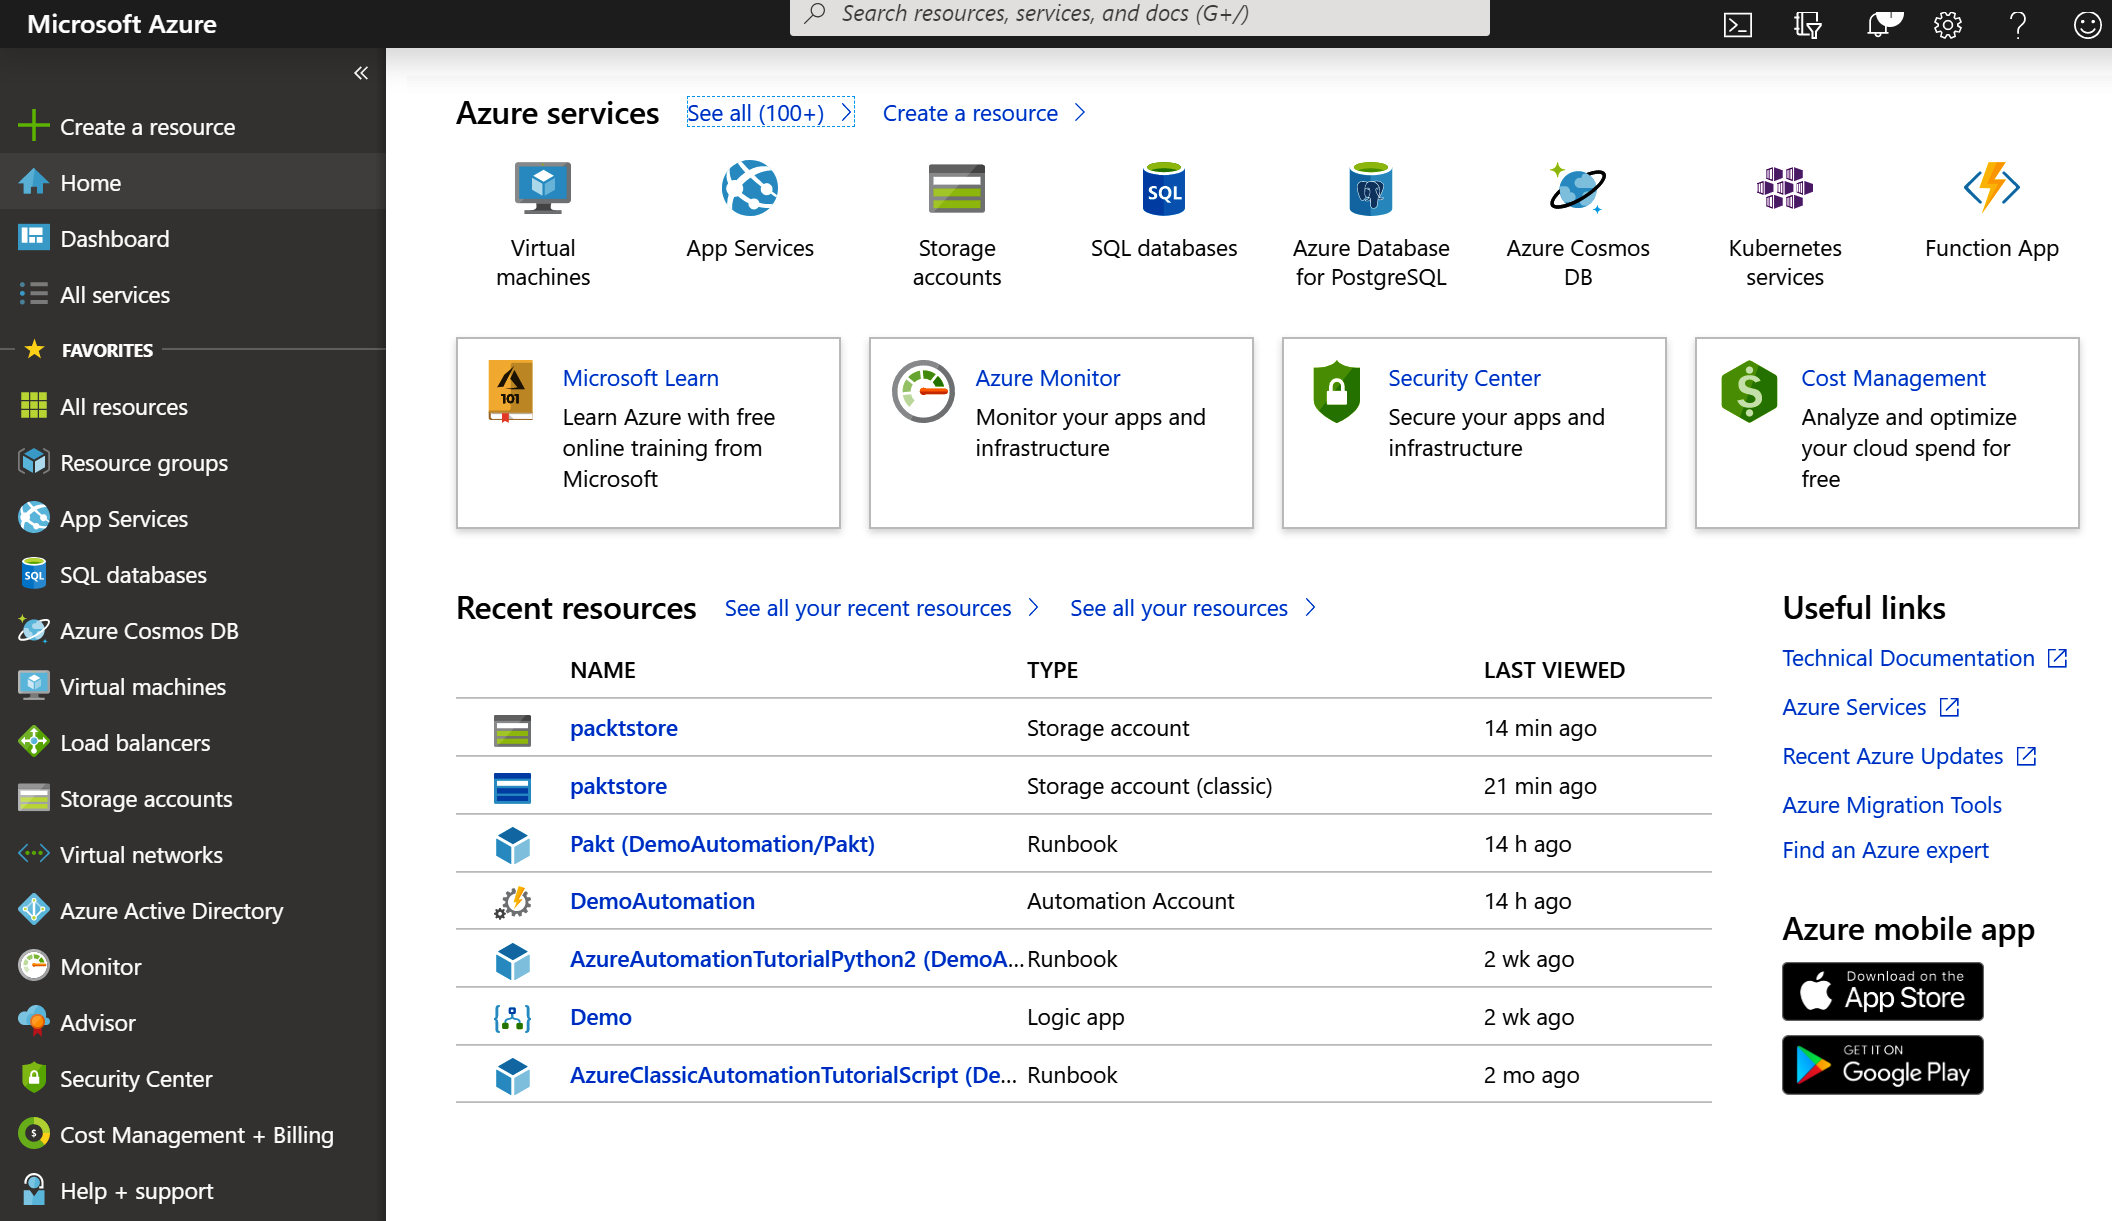The height and width of the screenshot is (1221, 2112).
Task: Click Download on the App Store badge
Action: point(1882,991)
